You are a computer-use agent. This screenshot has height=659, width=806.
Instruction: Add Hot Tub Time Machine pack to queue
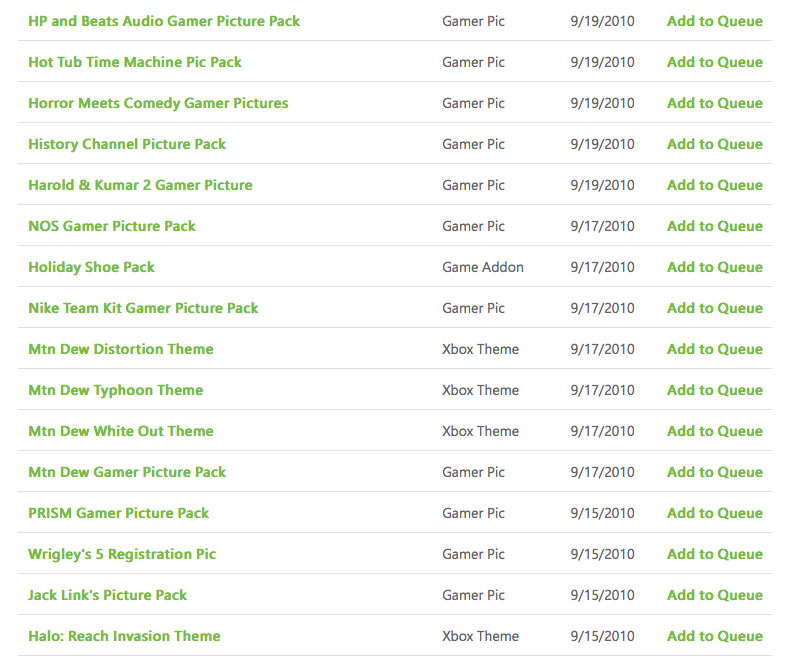715,62
